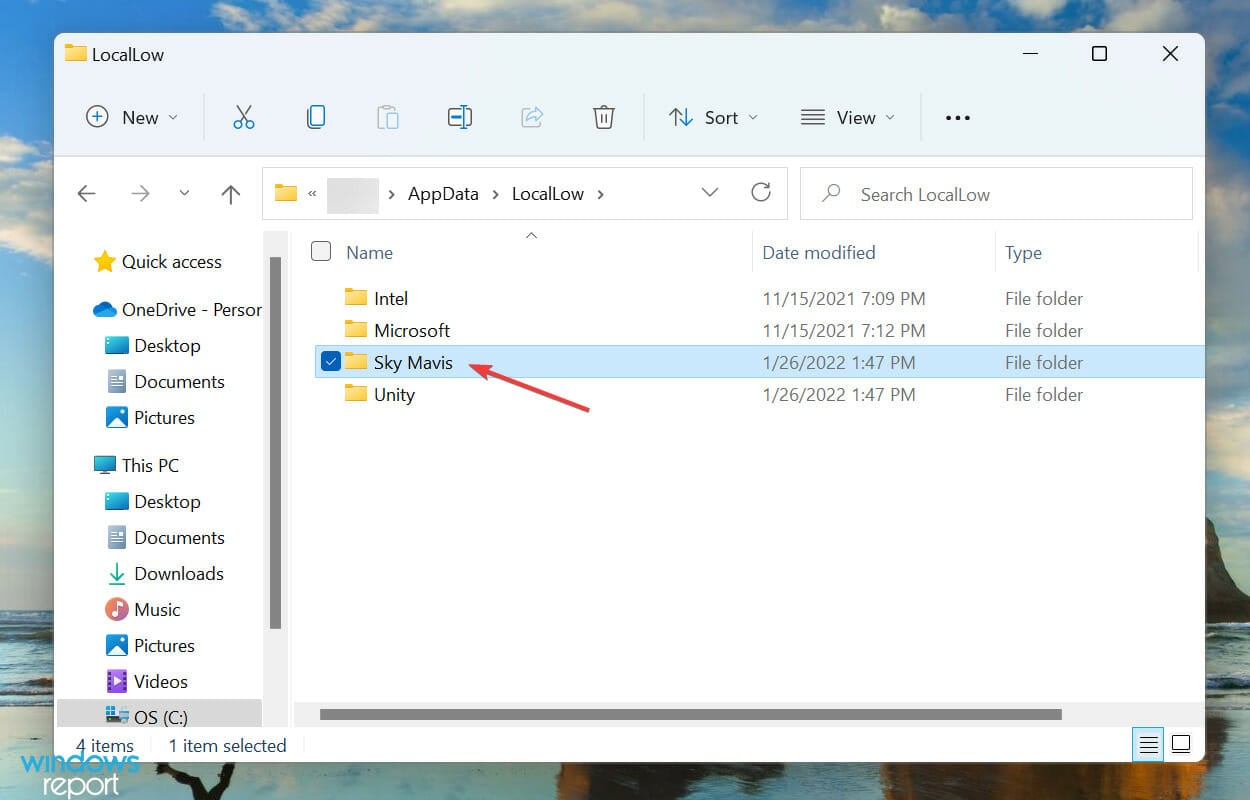Click the Sky Mavis row's modified date
Screen dimensions: 1250x800
(x=839, y=362)
